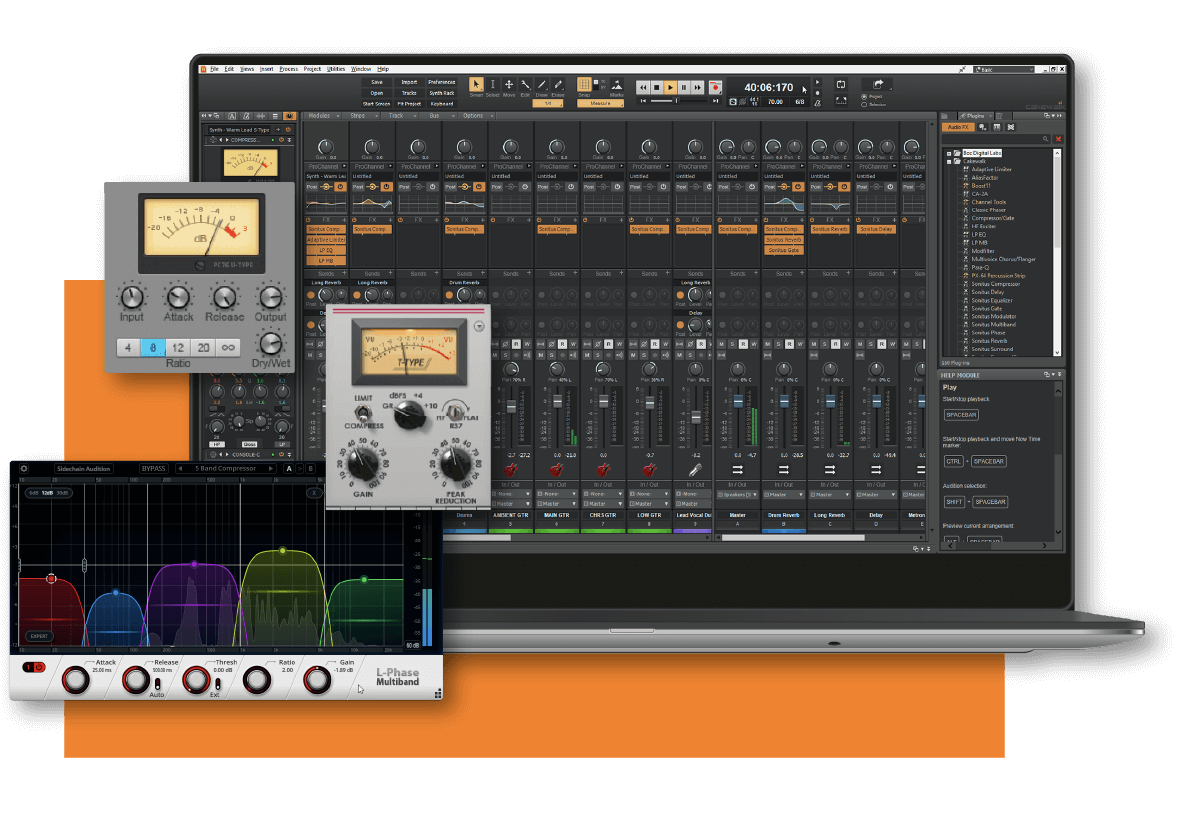Viewport: 1201px width, 833px height.
Task: Select the Smart tool
Action: click(x=476, y=85)
